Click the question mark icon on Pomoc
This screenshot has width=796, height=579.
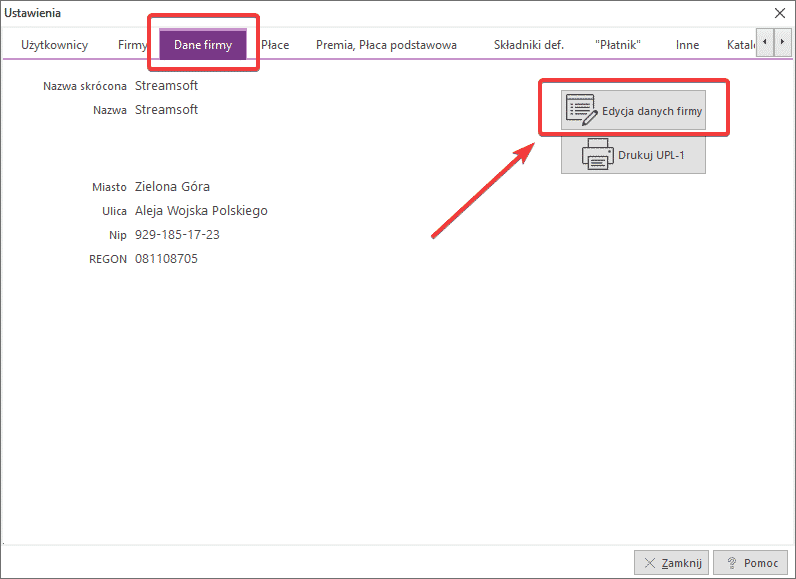(x=732, y=563)
